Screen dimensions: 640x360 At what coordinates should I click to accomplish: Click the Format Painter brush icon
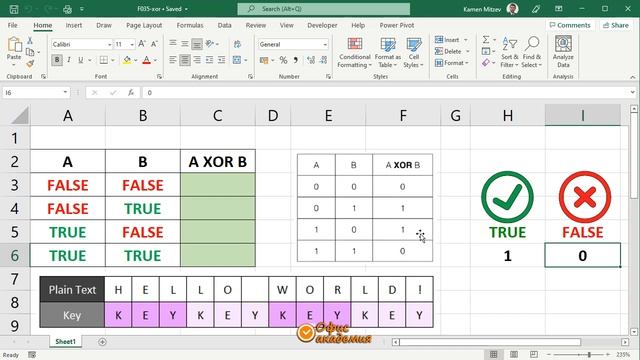[30, 63]
